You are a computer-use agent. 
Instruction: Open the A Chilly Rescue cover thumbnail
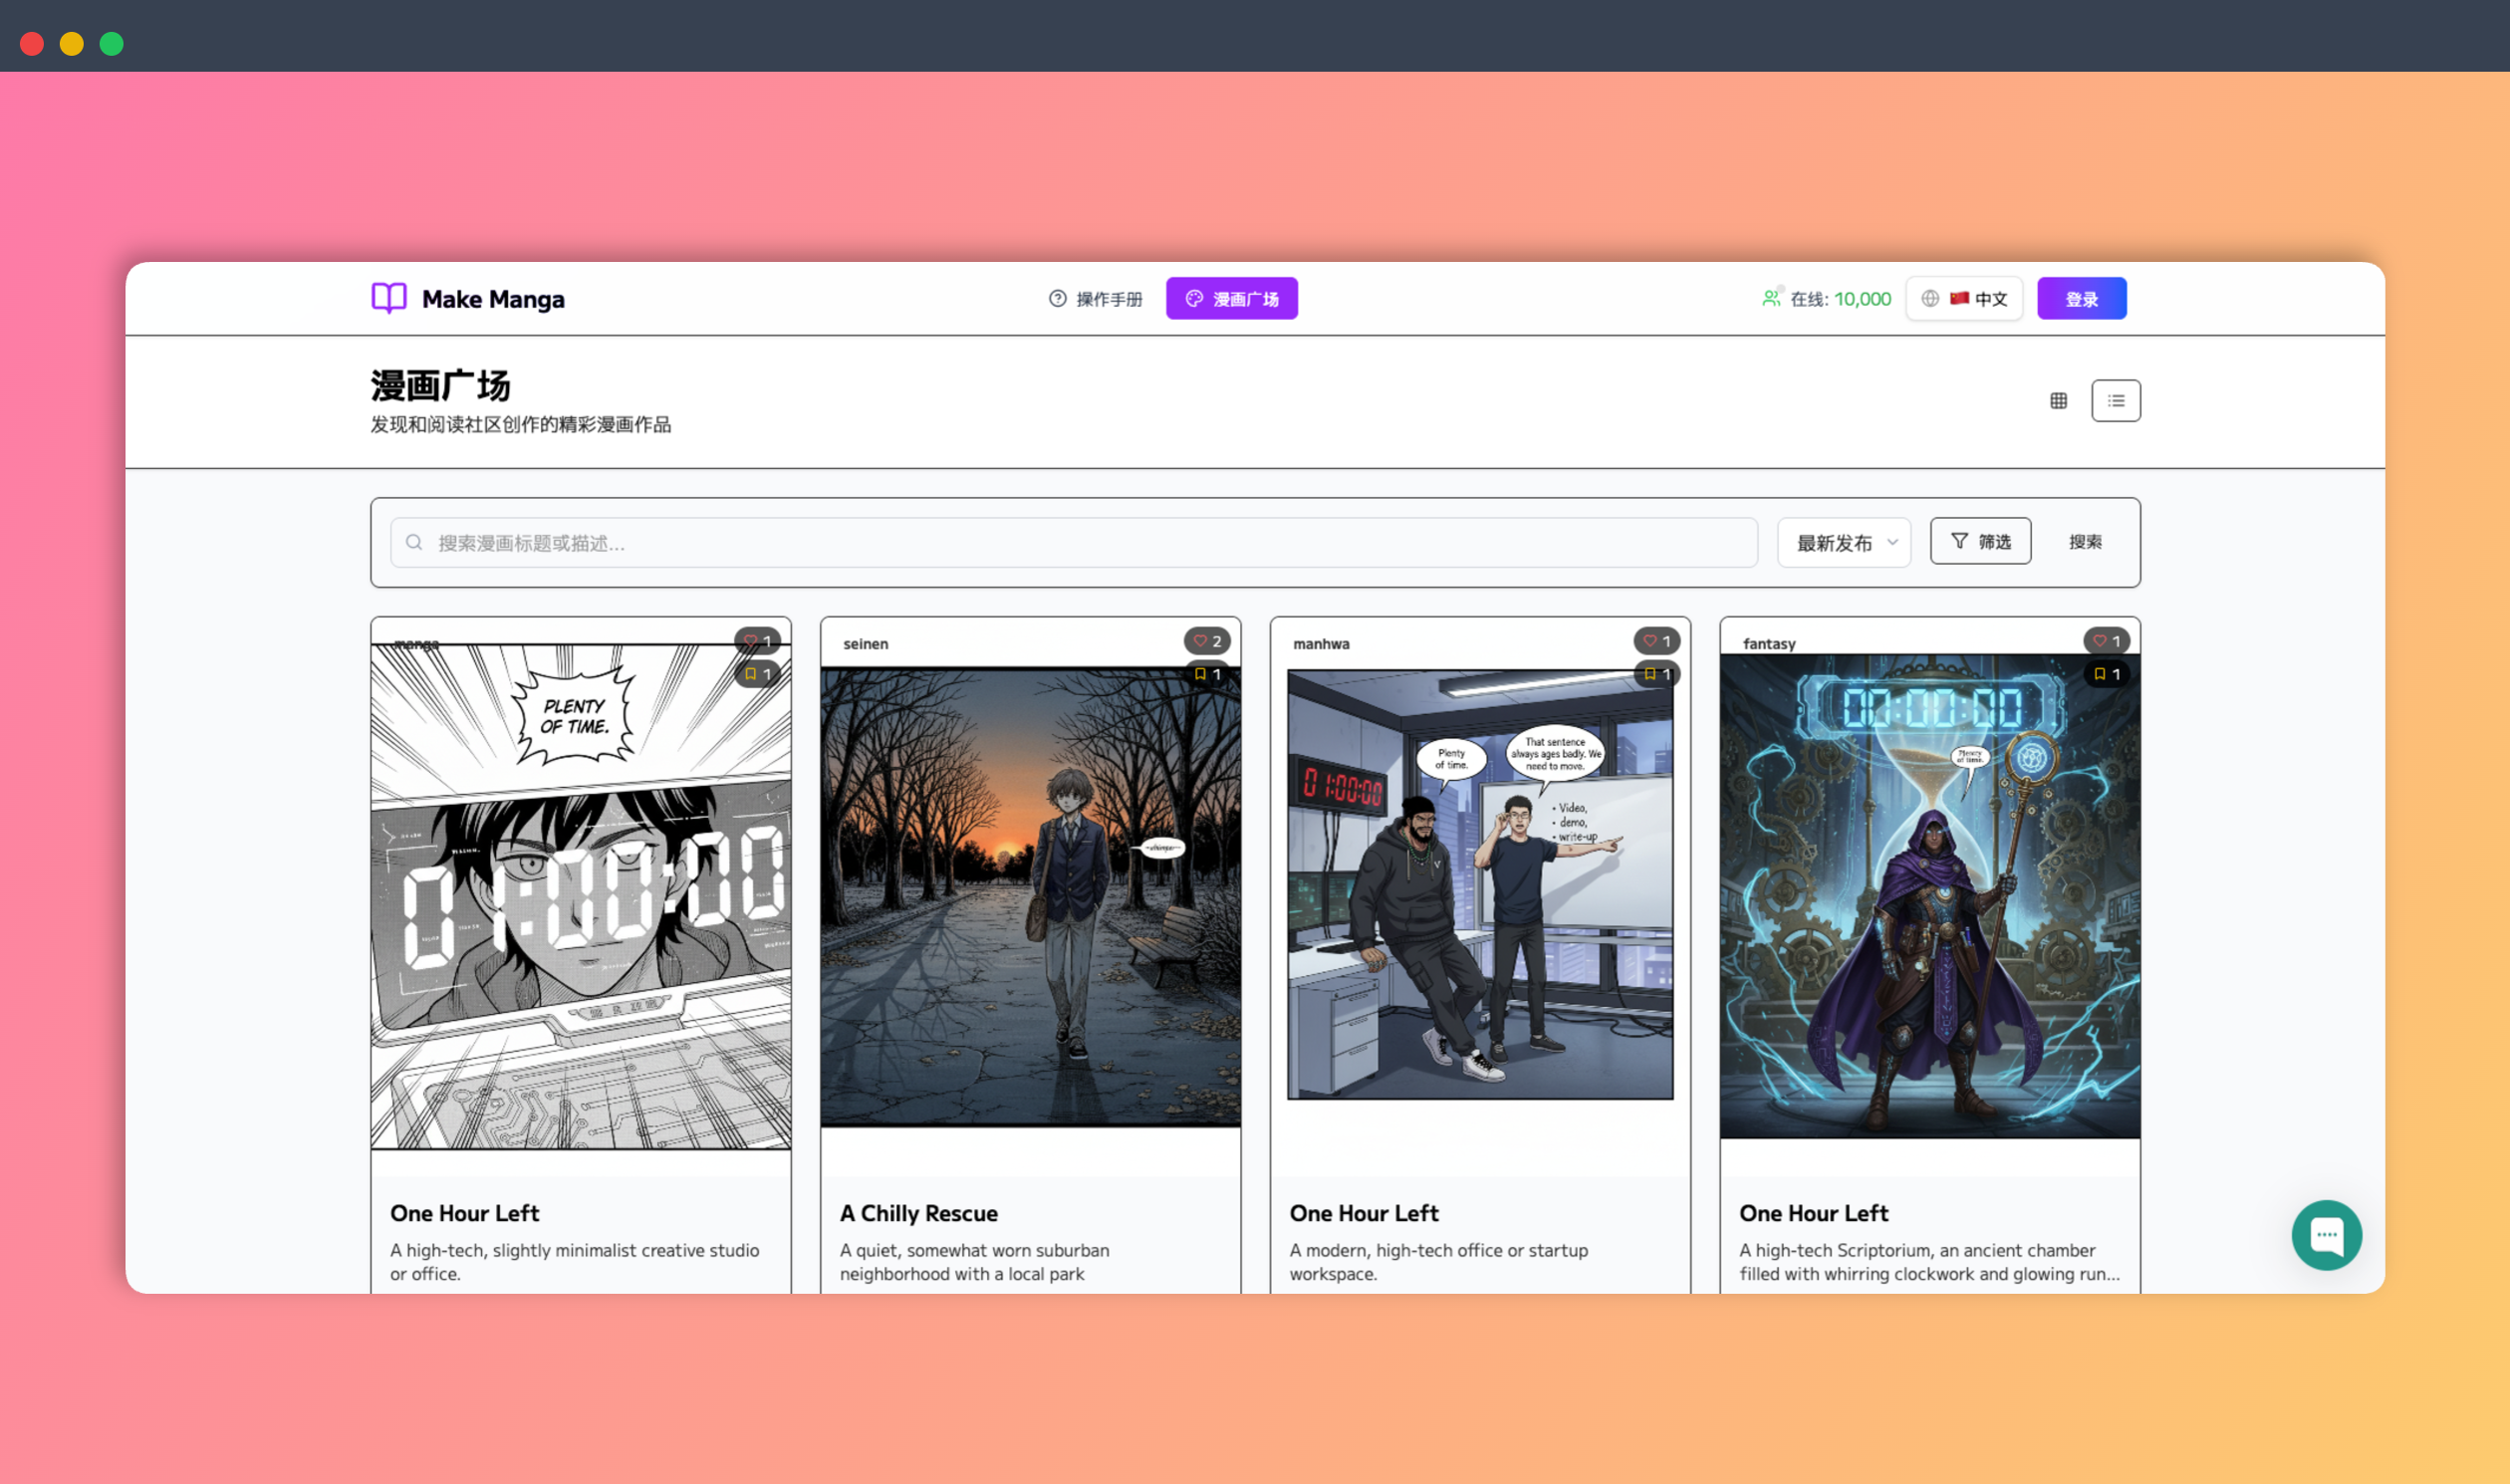(x=1030, y=897)
